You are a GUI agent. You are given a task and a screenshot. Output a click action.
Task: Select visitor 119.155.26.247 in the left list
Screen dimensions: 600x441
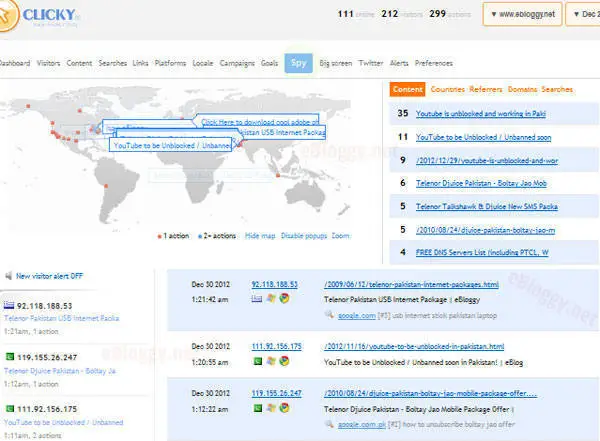pos(47,357)
